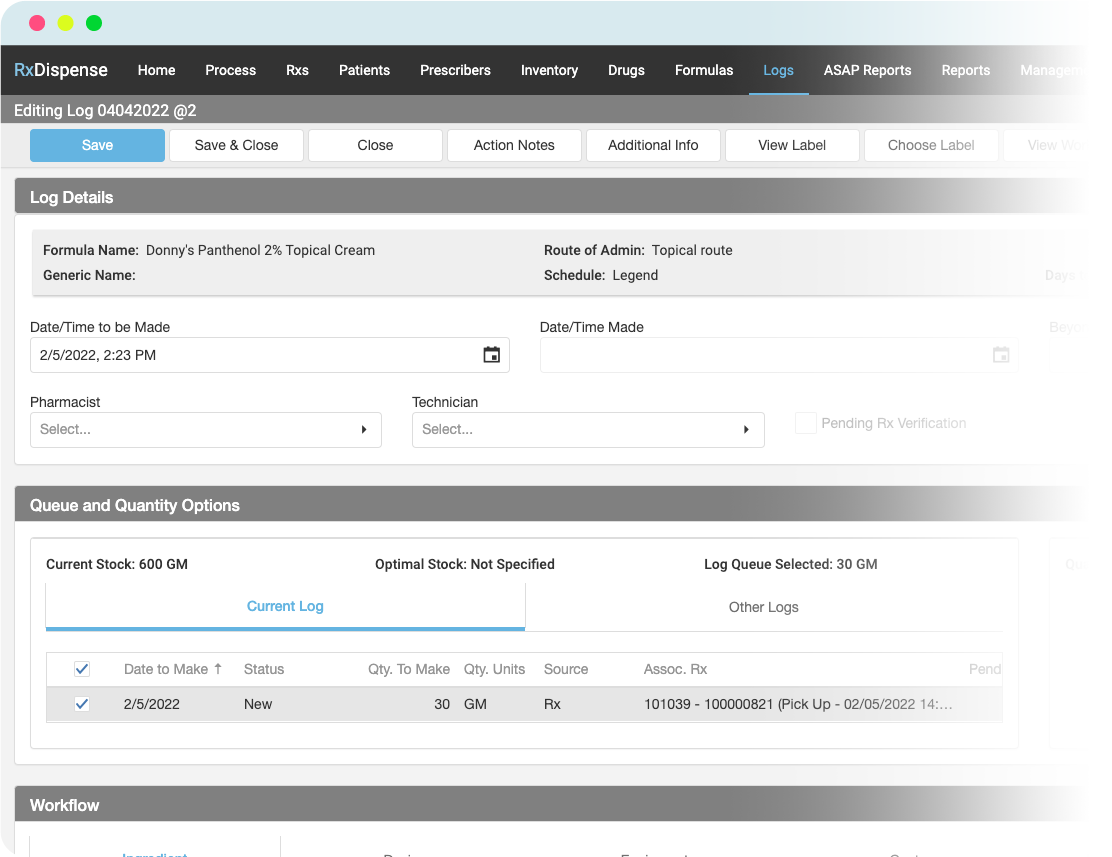Click Editing Log 04042022 @2 title

click(x=105, y=111)
